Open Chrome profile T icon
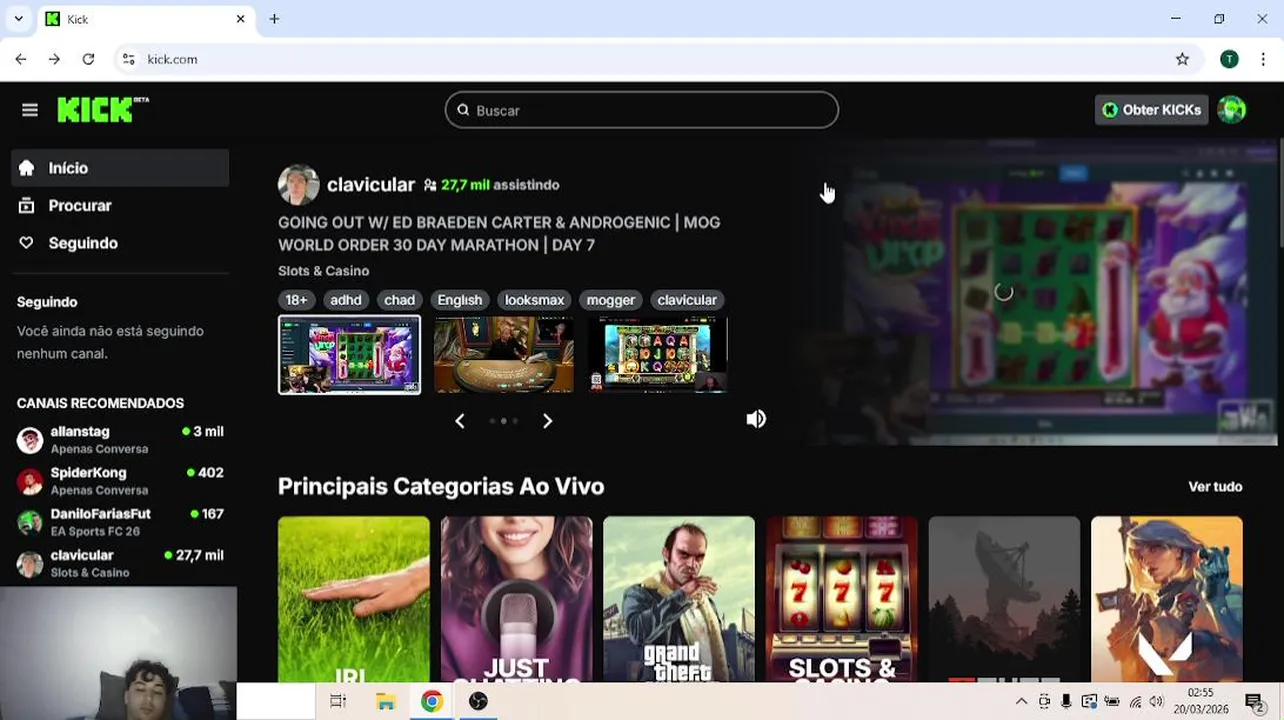1284x720 pixels. pos(1229,59)
